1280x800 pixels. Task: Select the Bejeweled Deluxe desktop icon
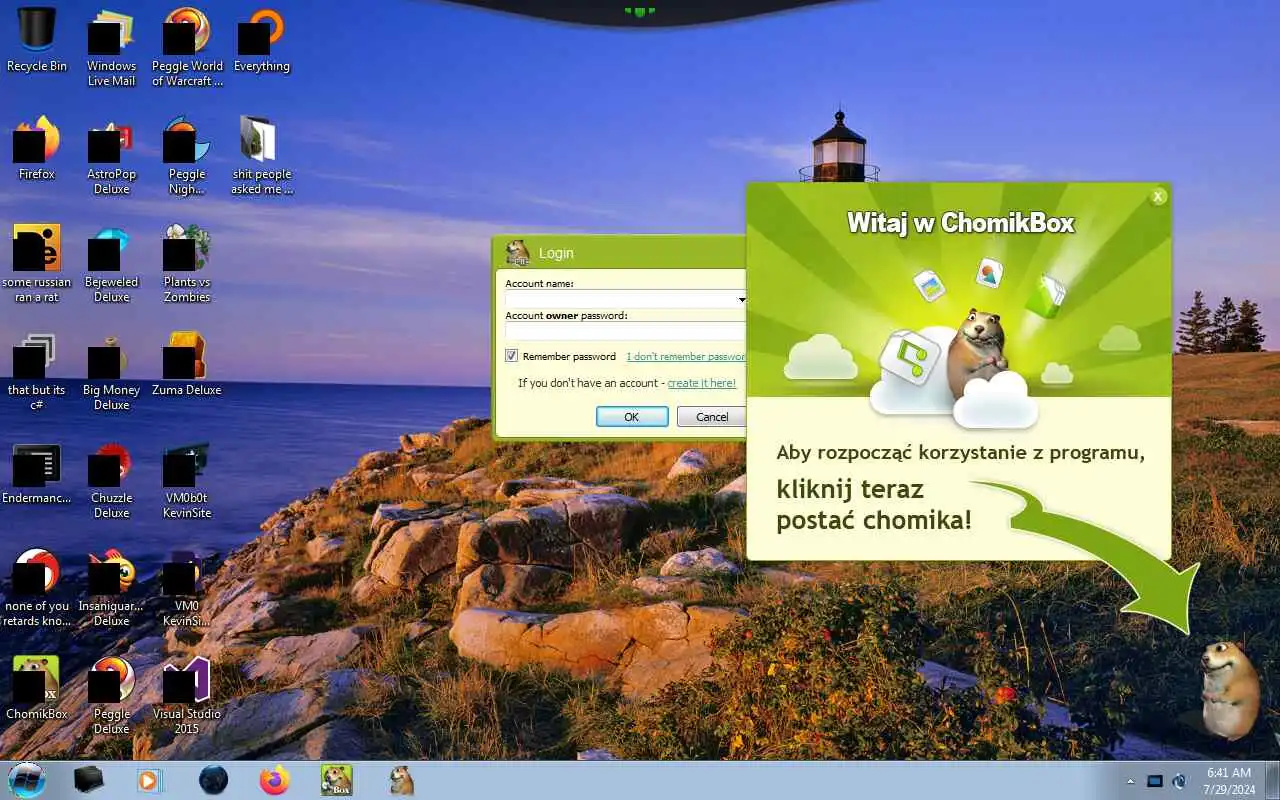(111, 263)
